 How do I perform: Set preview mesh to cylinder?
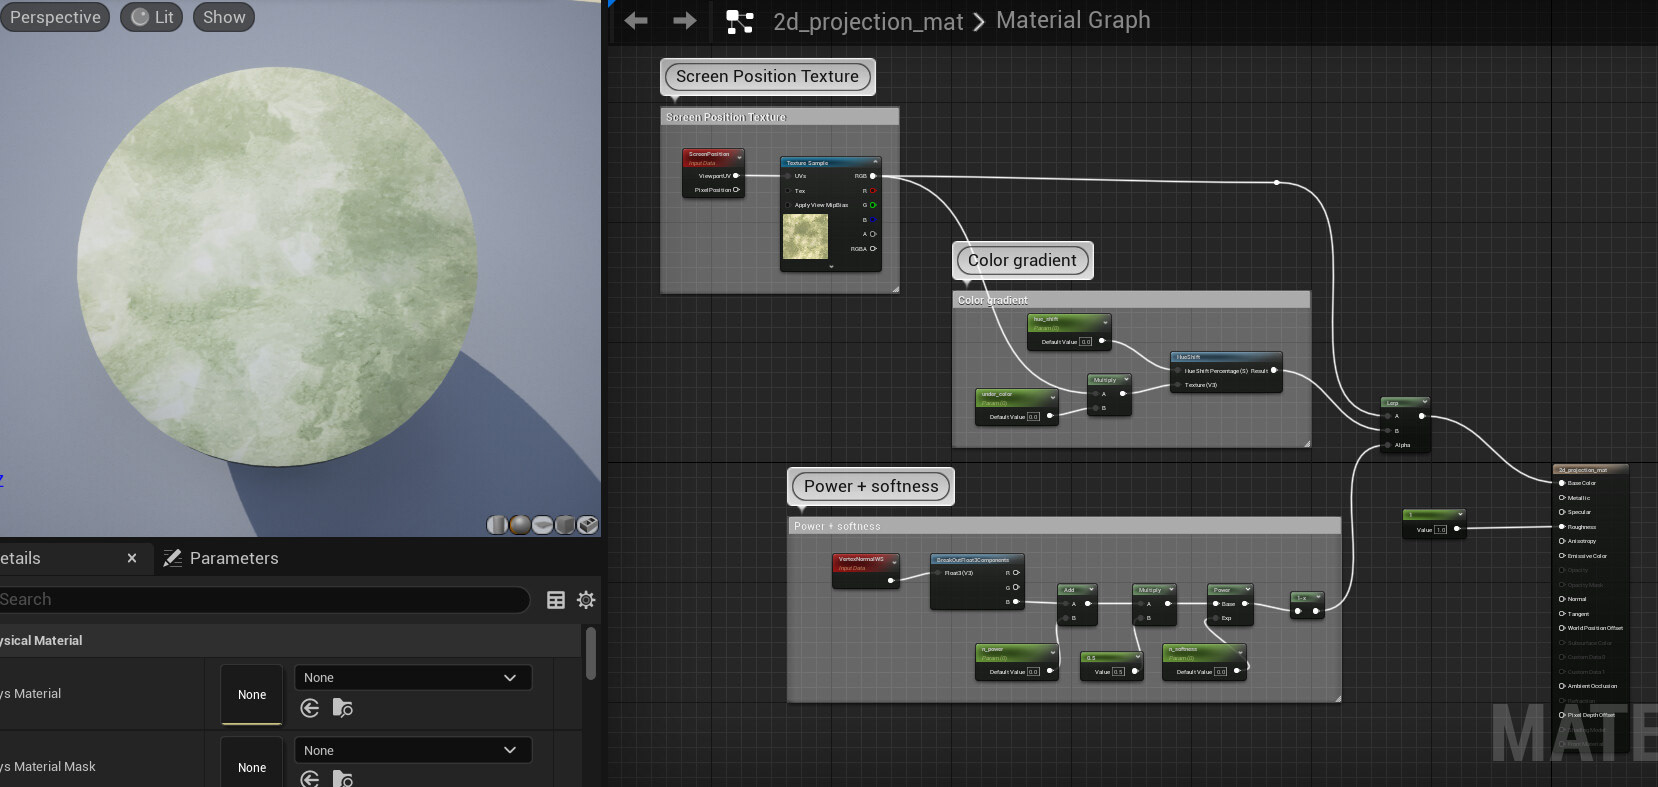[497, 525]
